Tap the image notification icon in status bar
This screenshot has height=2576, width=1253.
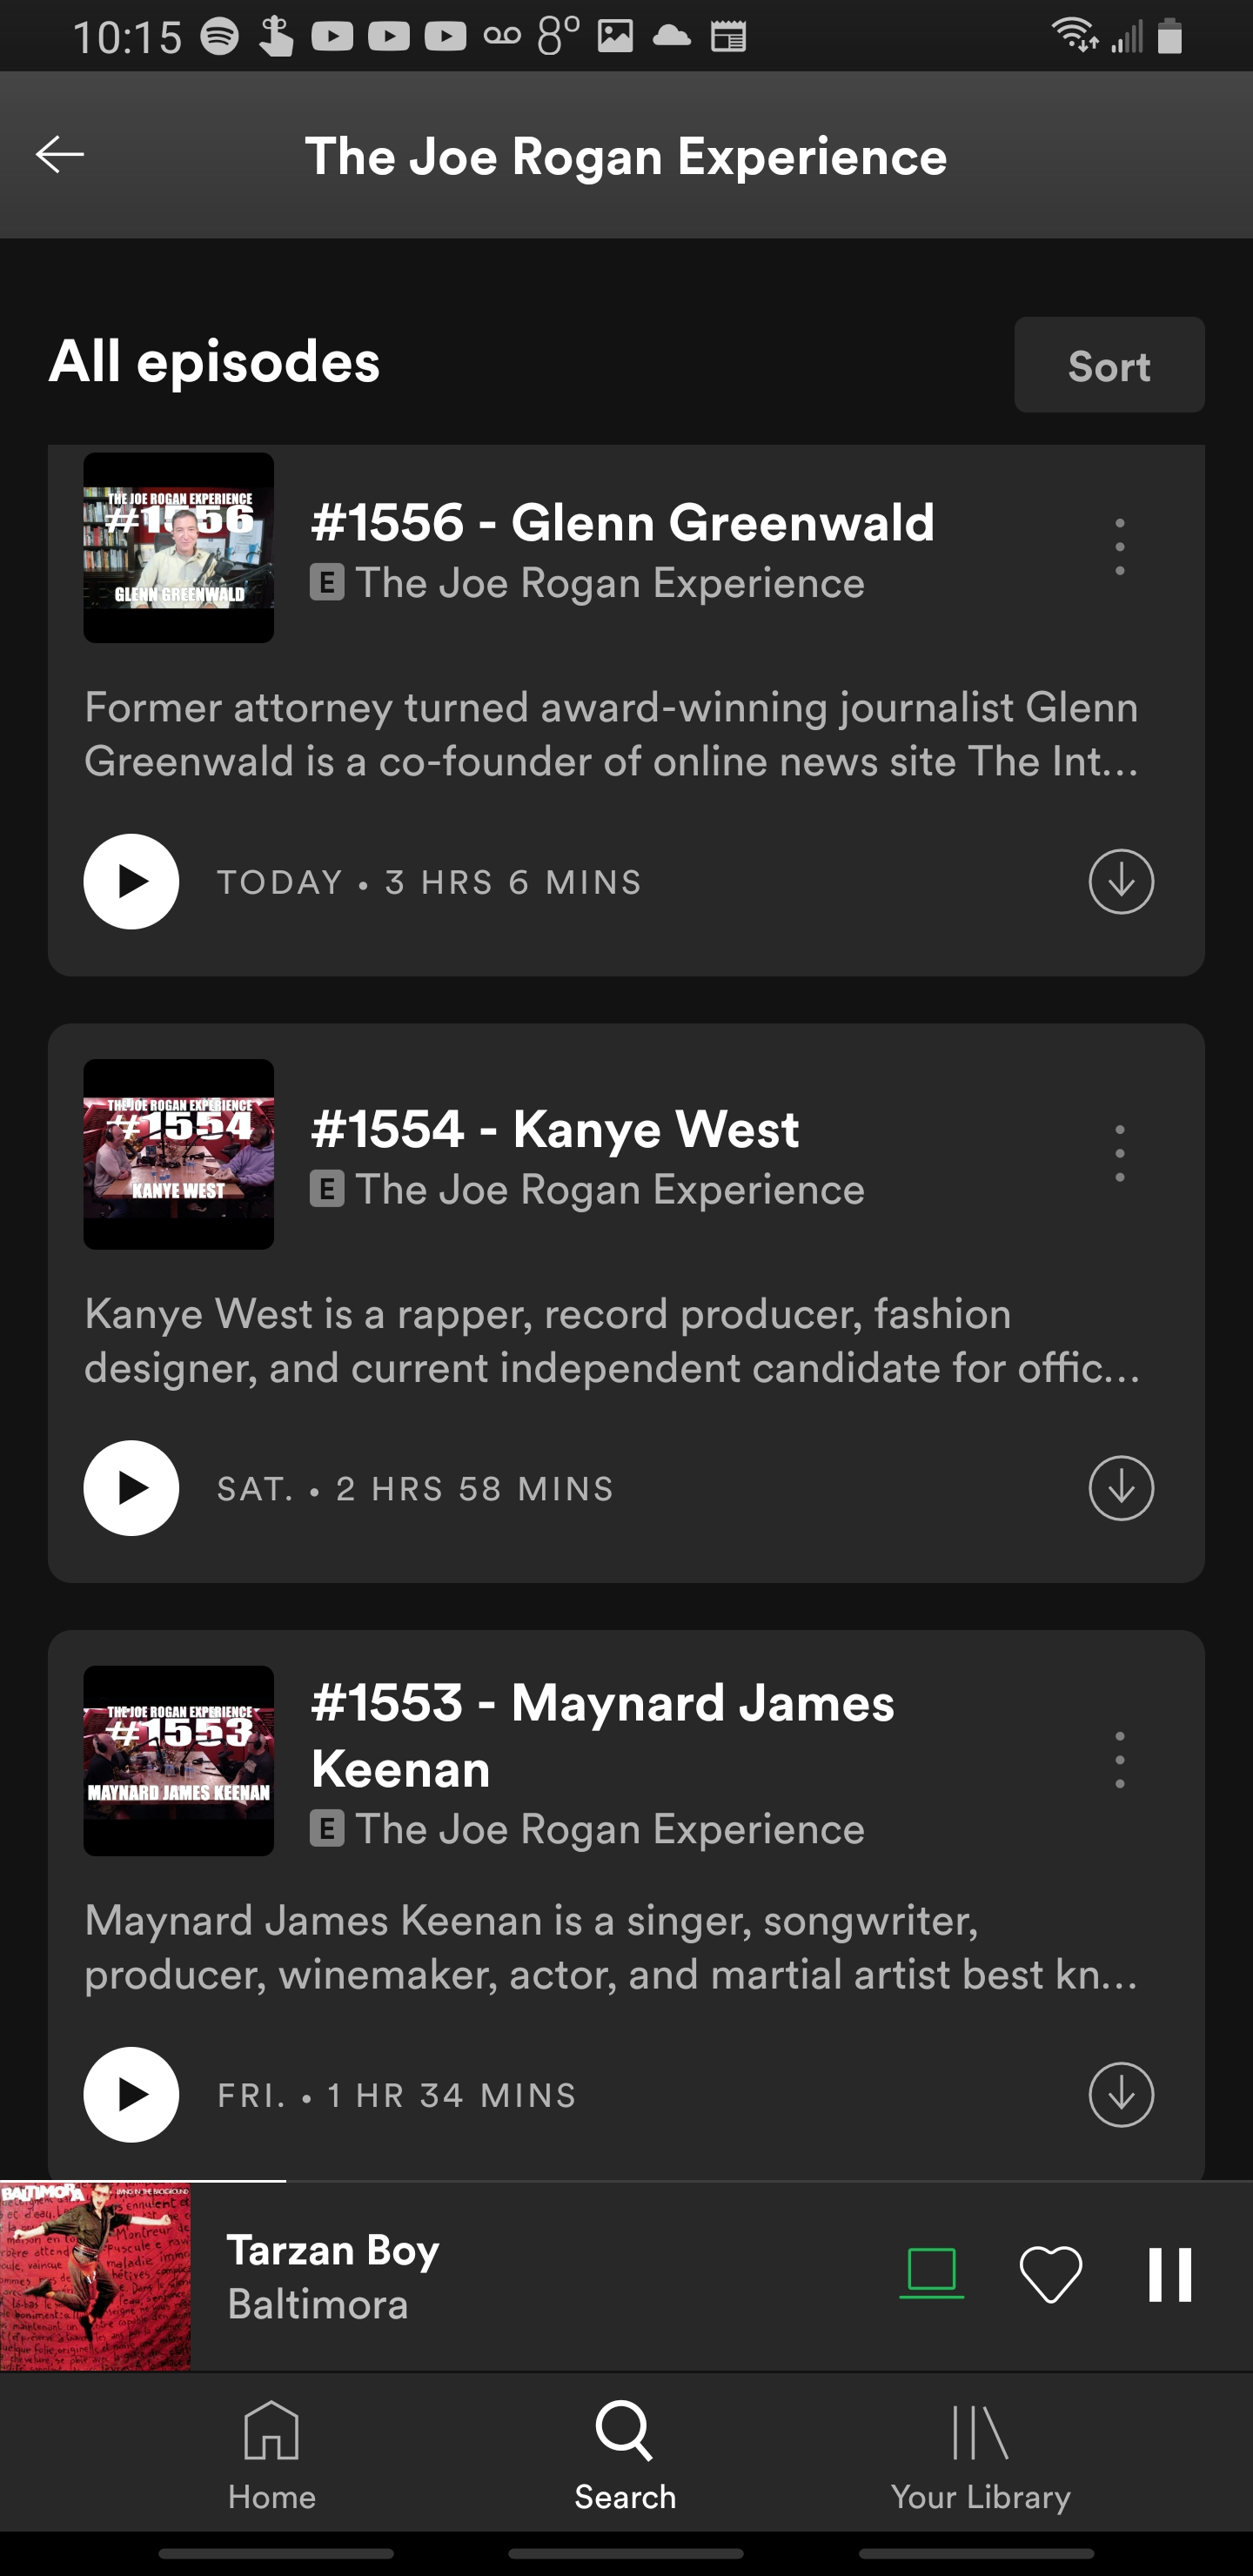615,37
